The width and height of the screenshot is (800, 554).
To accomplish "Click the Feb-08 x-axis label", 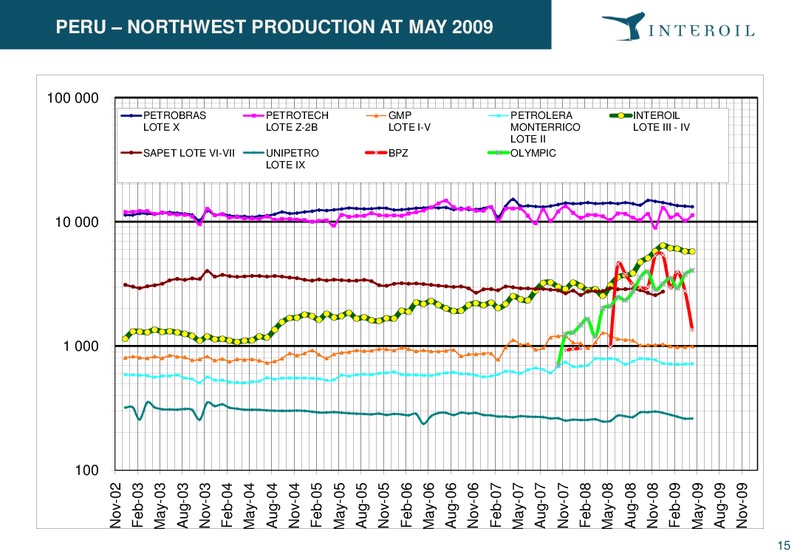I will coord(587,506).
